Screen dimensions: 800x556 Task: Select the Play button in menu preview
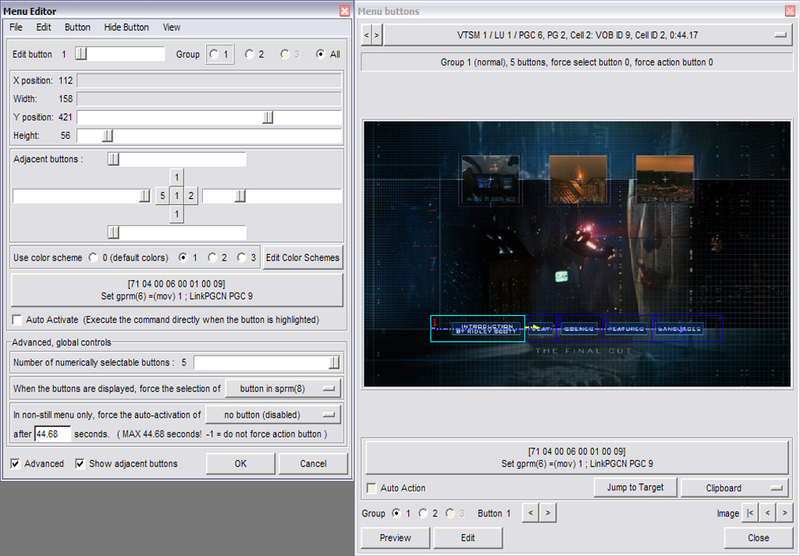pos(541,329)
